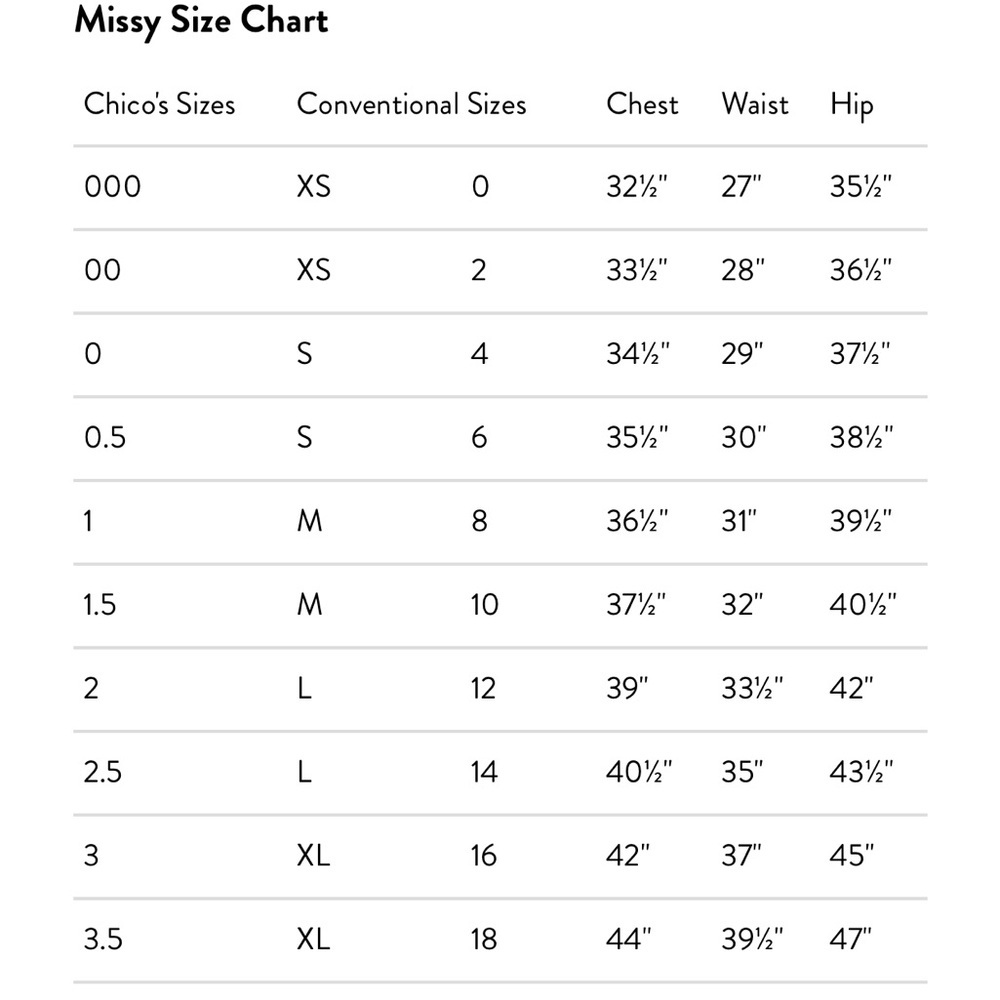Select the Chico's Sizes column header
1000x1000 pixels.
tap(159, 104)
